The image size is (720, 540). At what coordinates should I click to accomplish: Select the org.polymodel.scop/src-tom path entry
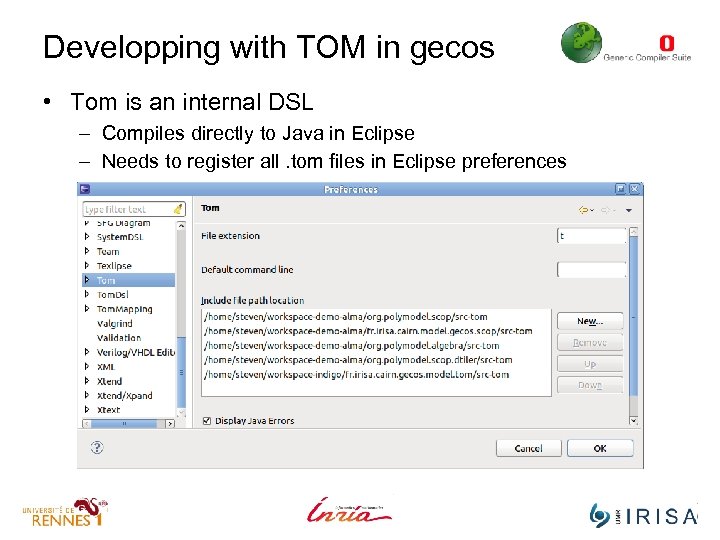(x=346, y=317)
